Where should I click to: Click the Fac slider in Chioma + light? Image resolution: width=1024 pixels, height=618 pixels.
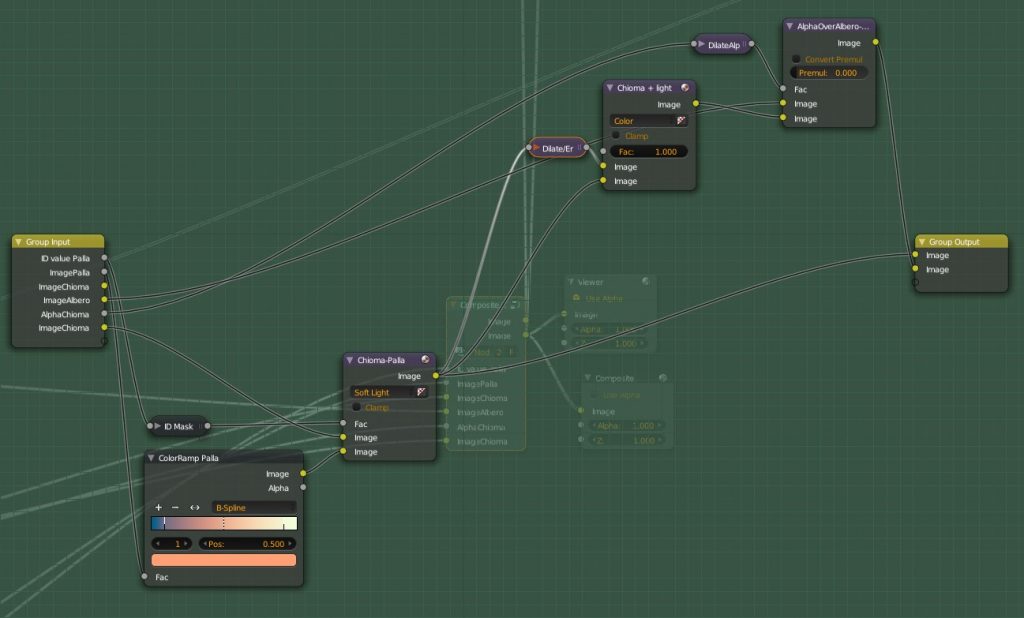tap(649, 152)
